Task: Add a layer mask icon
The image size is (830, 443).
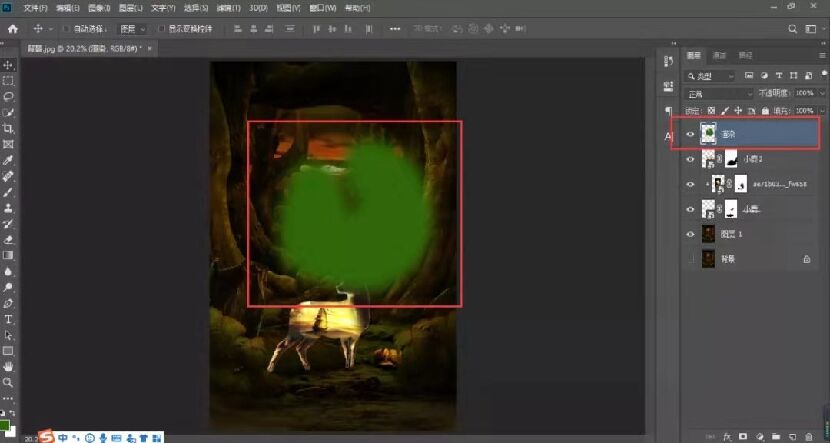Action: coord(743,437)
